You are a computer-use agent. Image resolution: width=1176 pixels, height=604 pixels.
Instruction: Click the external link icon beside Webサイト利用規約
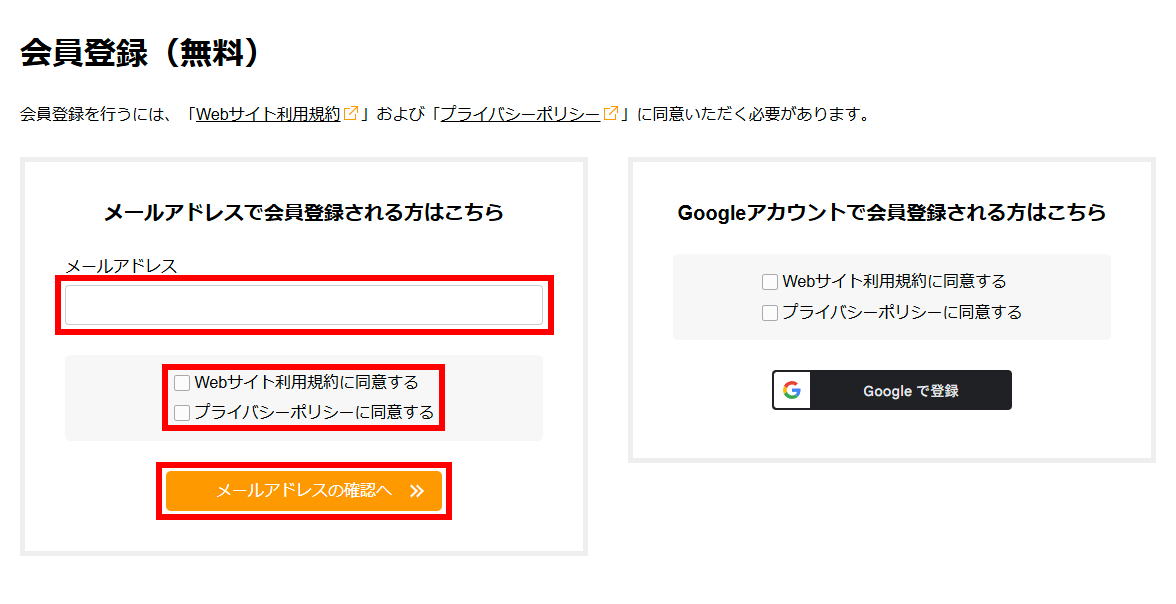pos(349,113)
